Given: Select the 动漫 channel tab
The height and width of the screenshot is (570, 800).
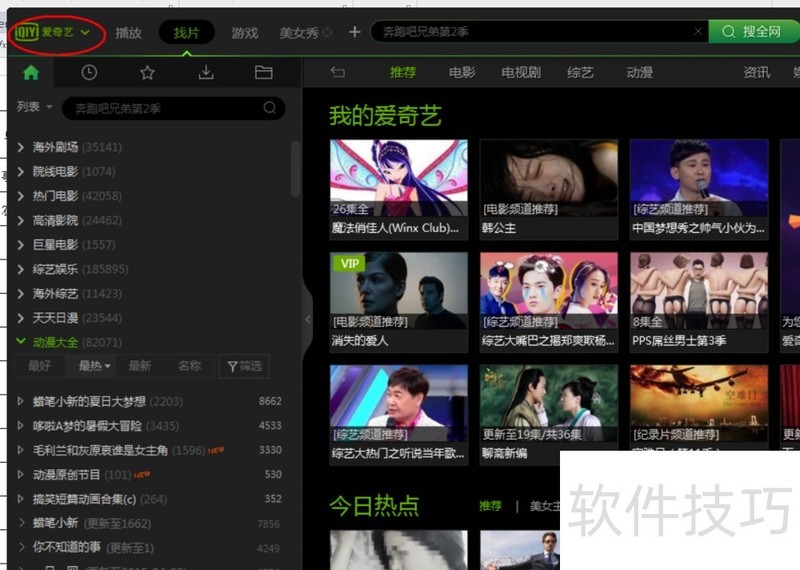Looking at the screenshot, I should 639,72.
